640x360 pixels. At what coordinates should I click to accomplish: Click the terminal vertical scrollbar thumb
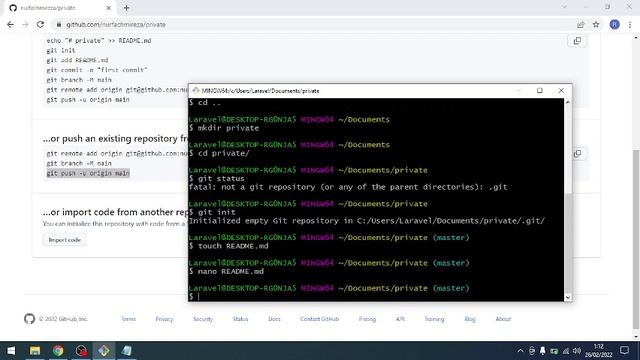567,243
